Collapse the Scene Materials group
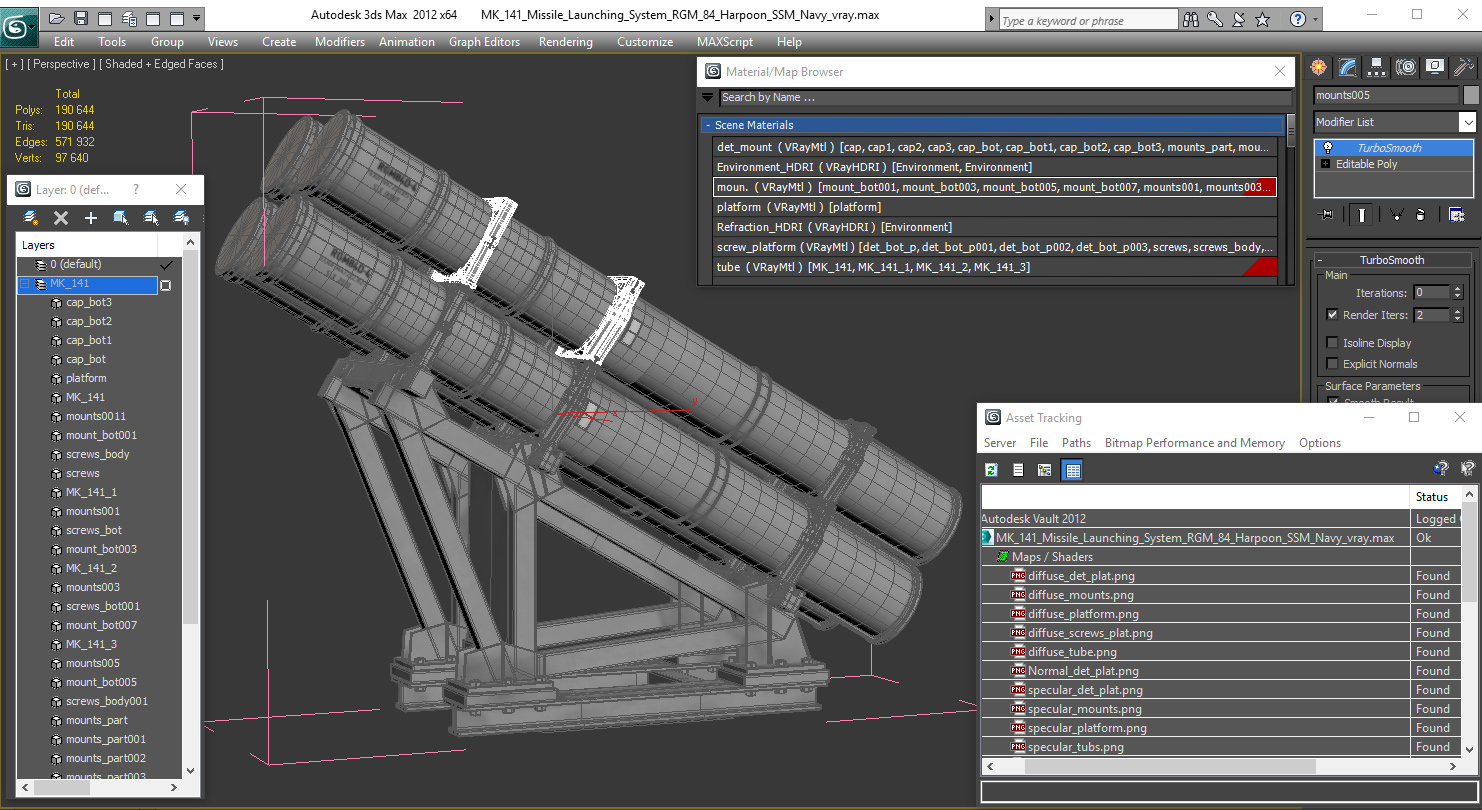 pyautogui.click(x=707, y=125)
